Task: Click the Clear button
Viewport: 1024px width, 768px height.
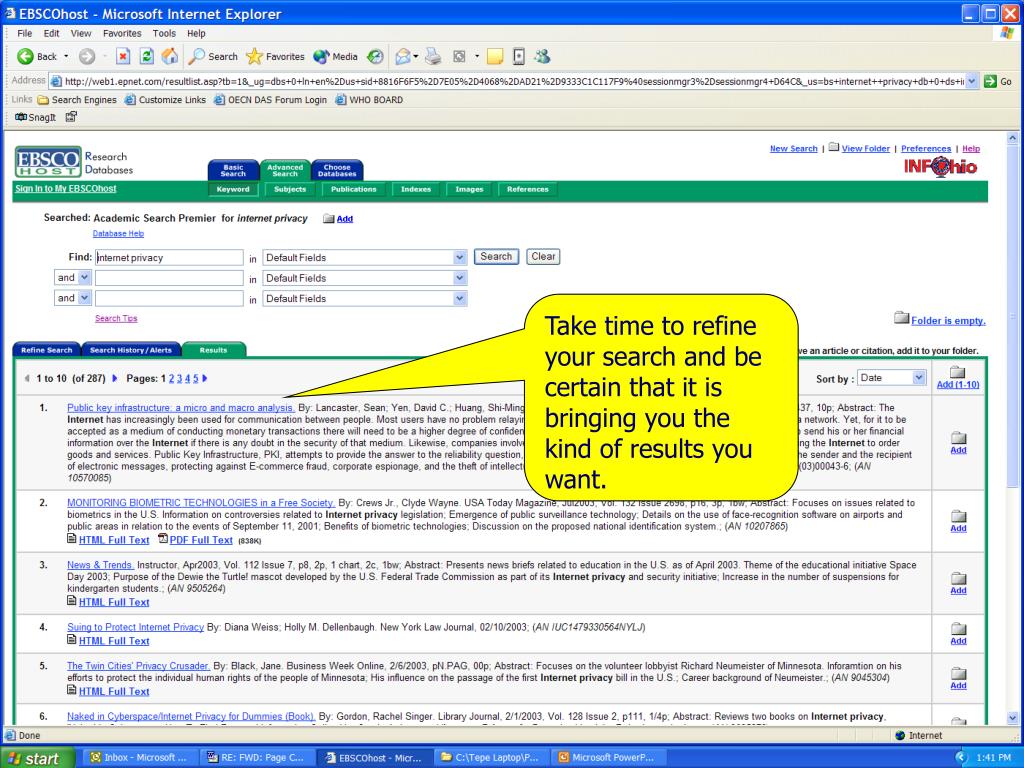Action: [543, 257]
